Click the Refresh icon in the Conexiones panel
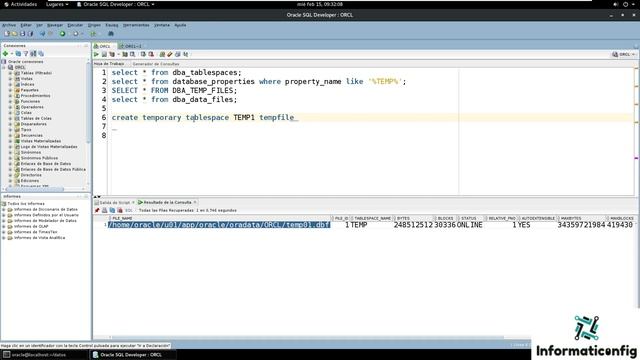Viewport: 640px width, 360px height. pos(18,54)
